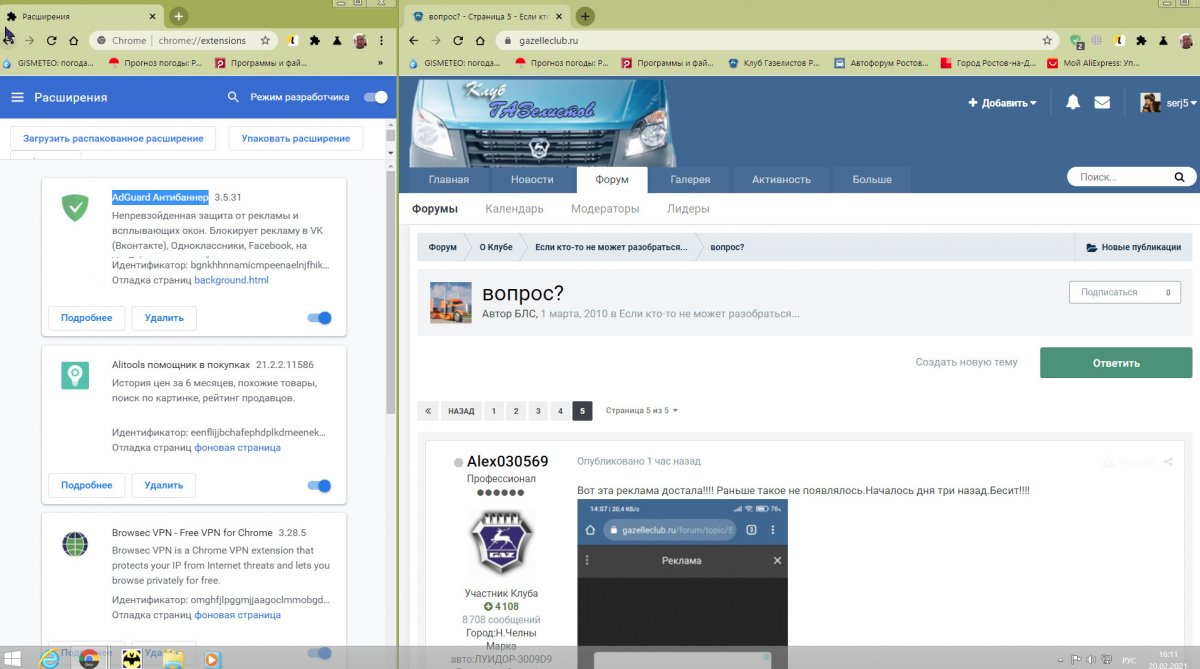Image resolution: width=1200 pixels, height=669 pixels.
Task: Go to page 3 of the topic
Action: pyautogui.click(x=538, y=411)
